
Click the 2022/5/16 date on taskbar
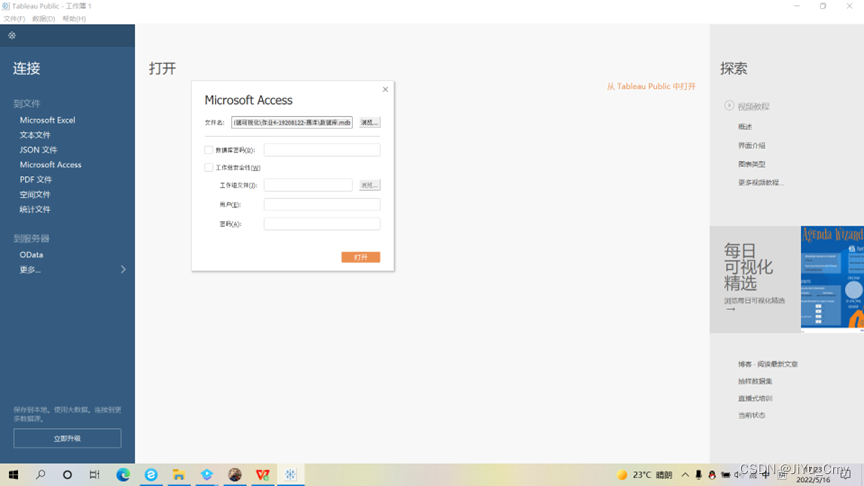[x=813, y=480]
